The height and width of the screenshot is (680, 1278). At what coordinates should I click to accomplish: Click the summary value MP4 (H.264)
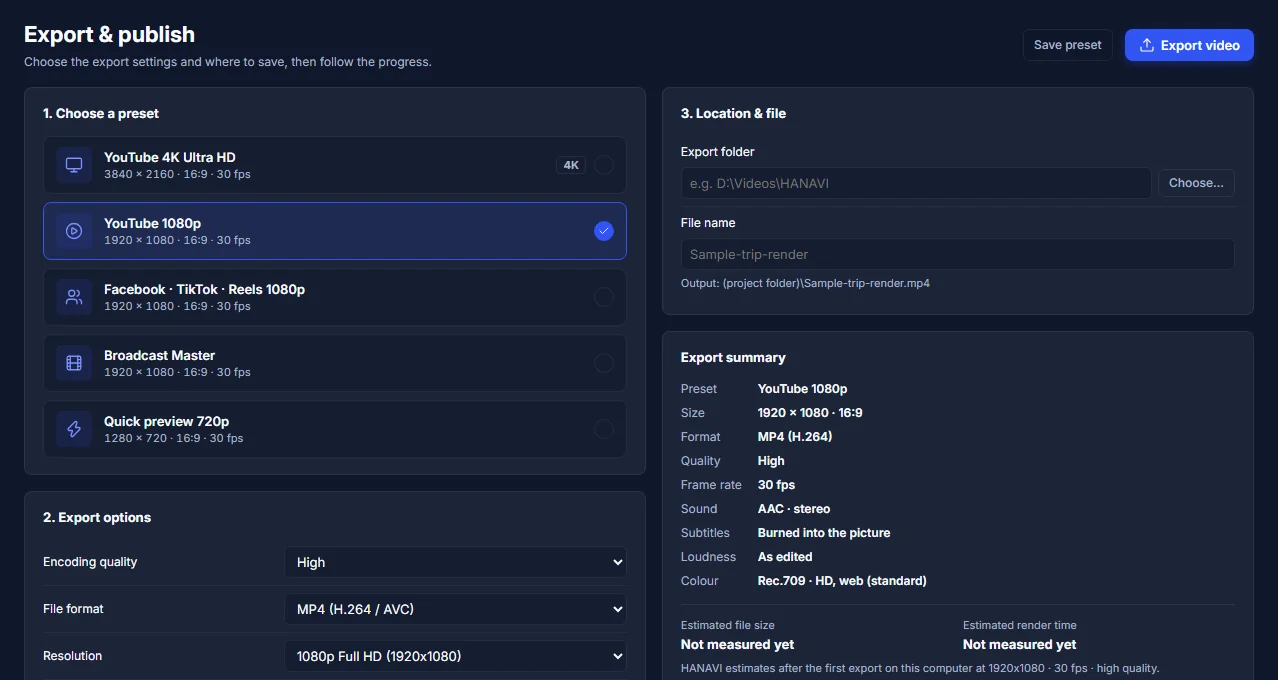[795, 437]
